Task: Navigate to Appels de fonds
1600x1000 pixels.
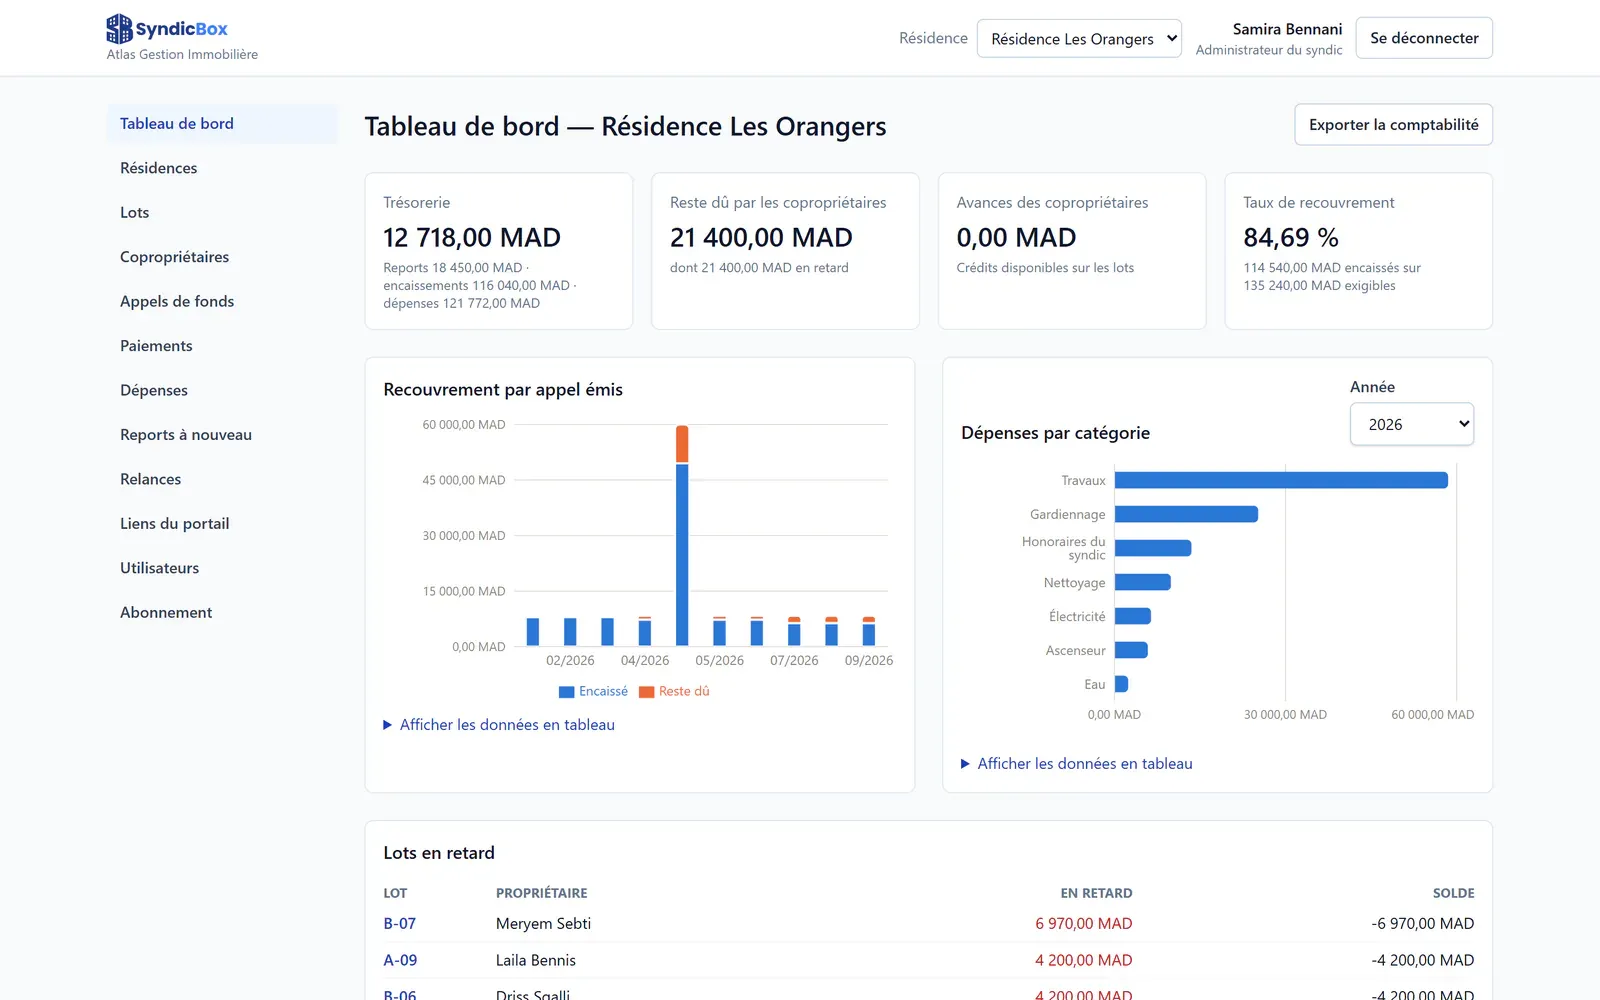Action: [222, 302]
